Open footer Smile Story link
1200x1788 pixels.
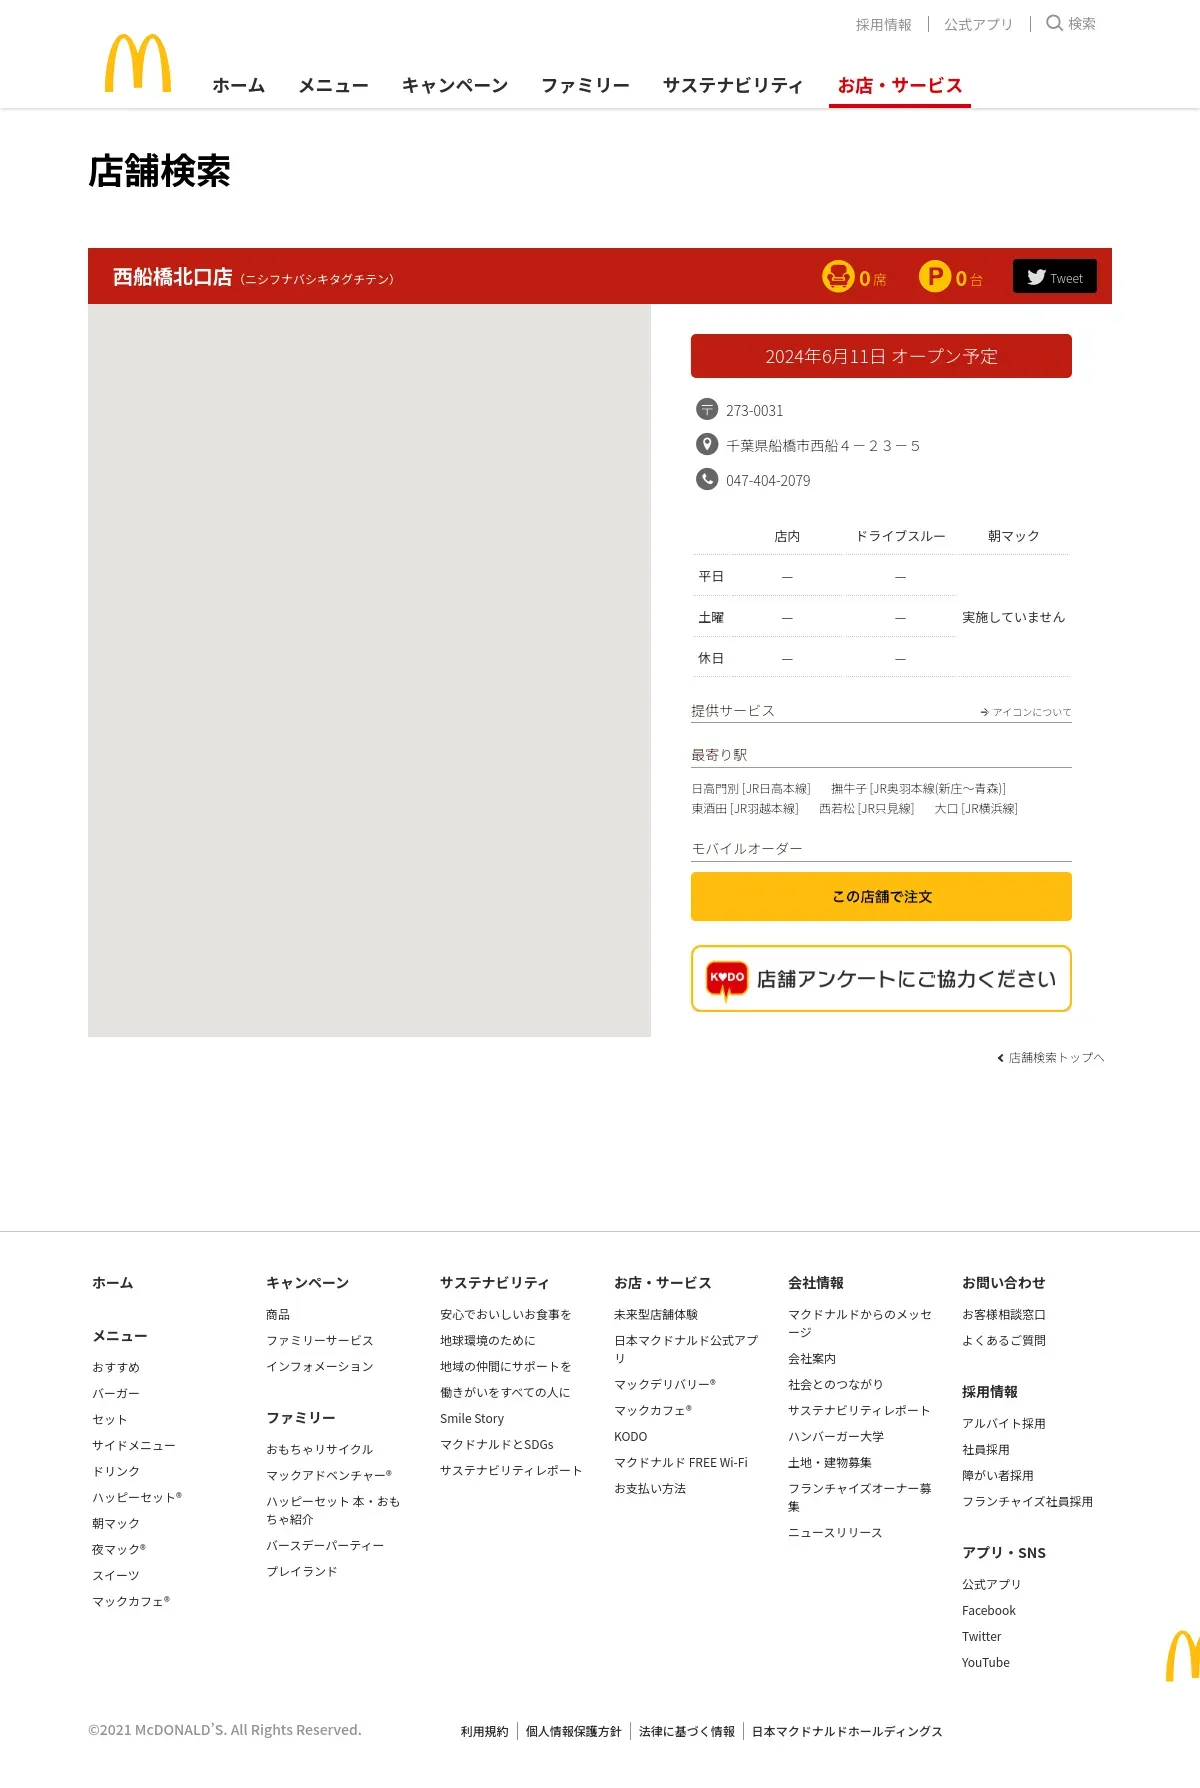pos(472,1418)
